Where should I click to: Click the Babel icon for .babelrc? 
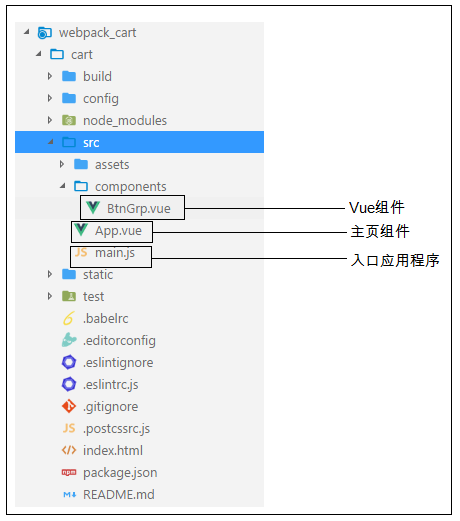pyautogui.click(x=69, y=318)
